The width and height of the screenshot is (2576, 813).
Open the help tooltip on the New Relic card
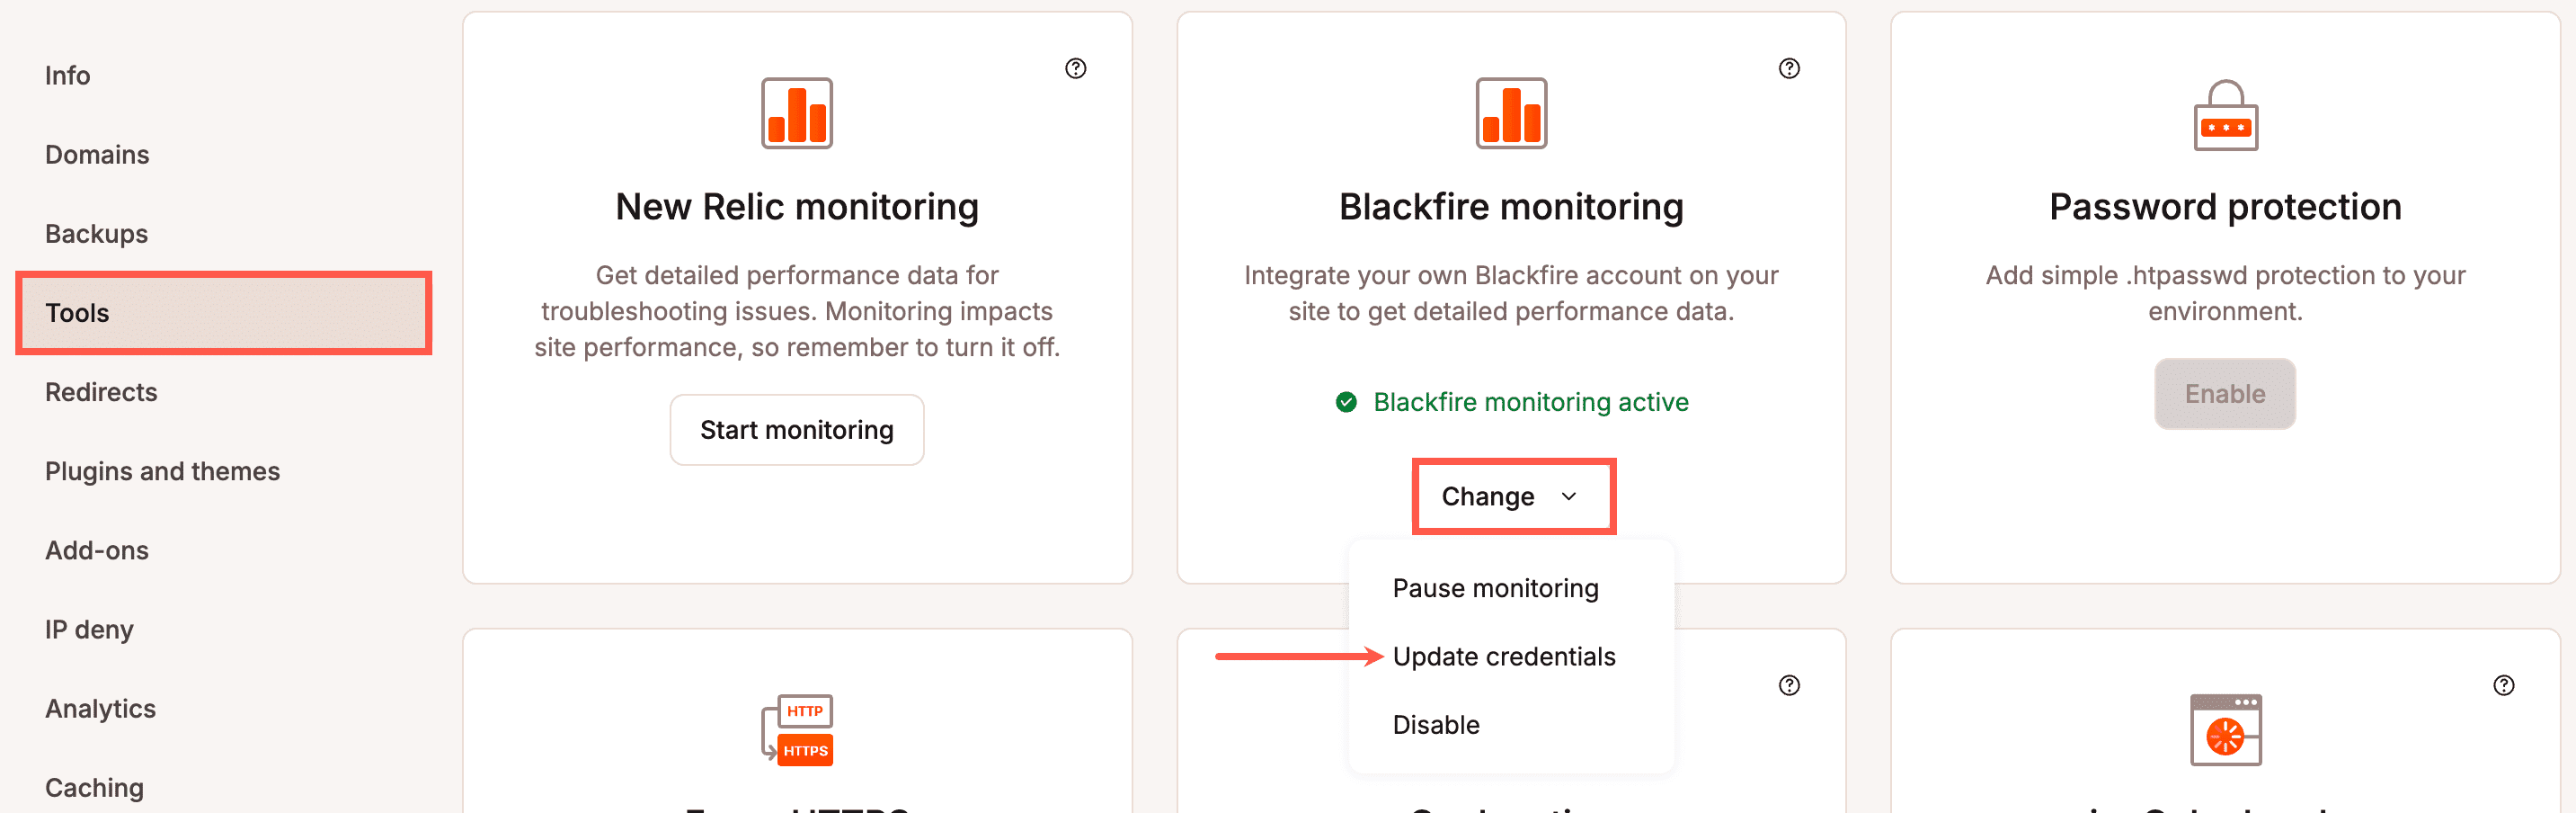click(1076, 69)
